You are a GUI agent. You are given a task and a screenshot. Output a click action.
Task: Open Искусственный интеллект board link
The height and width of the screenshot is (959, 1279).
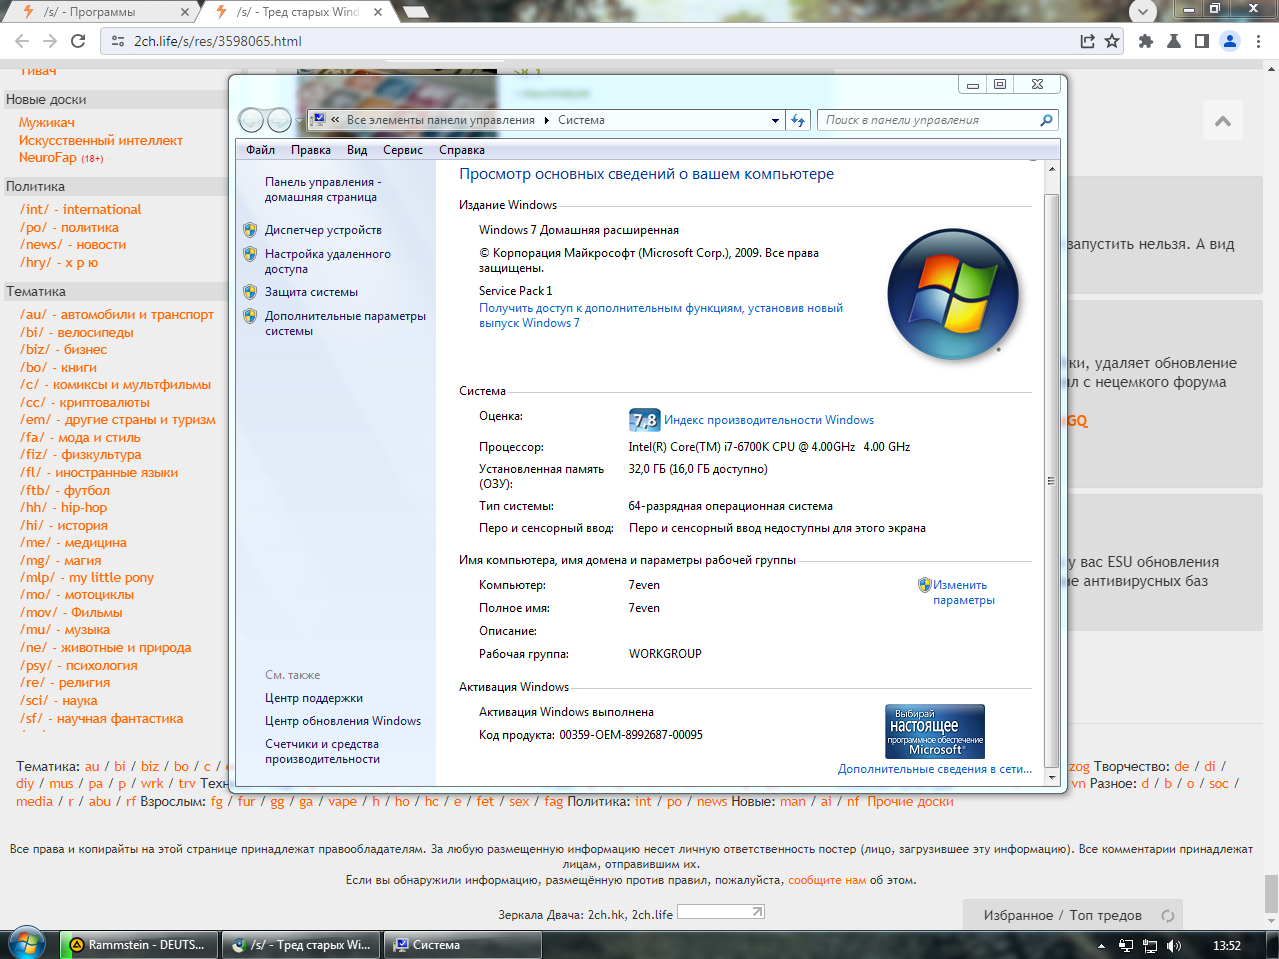pyautogui.click(x=100, y=140)
